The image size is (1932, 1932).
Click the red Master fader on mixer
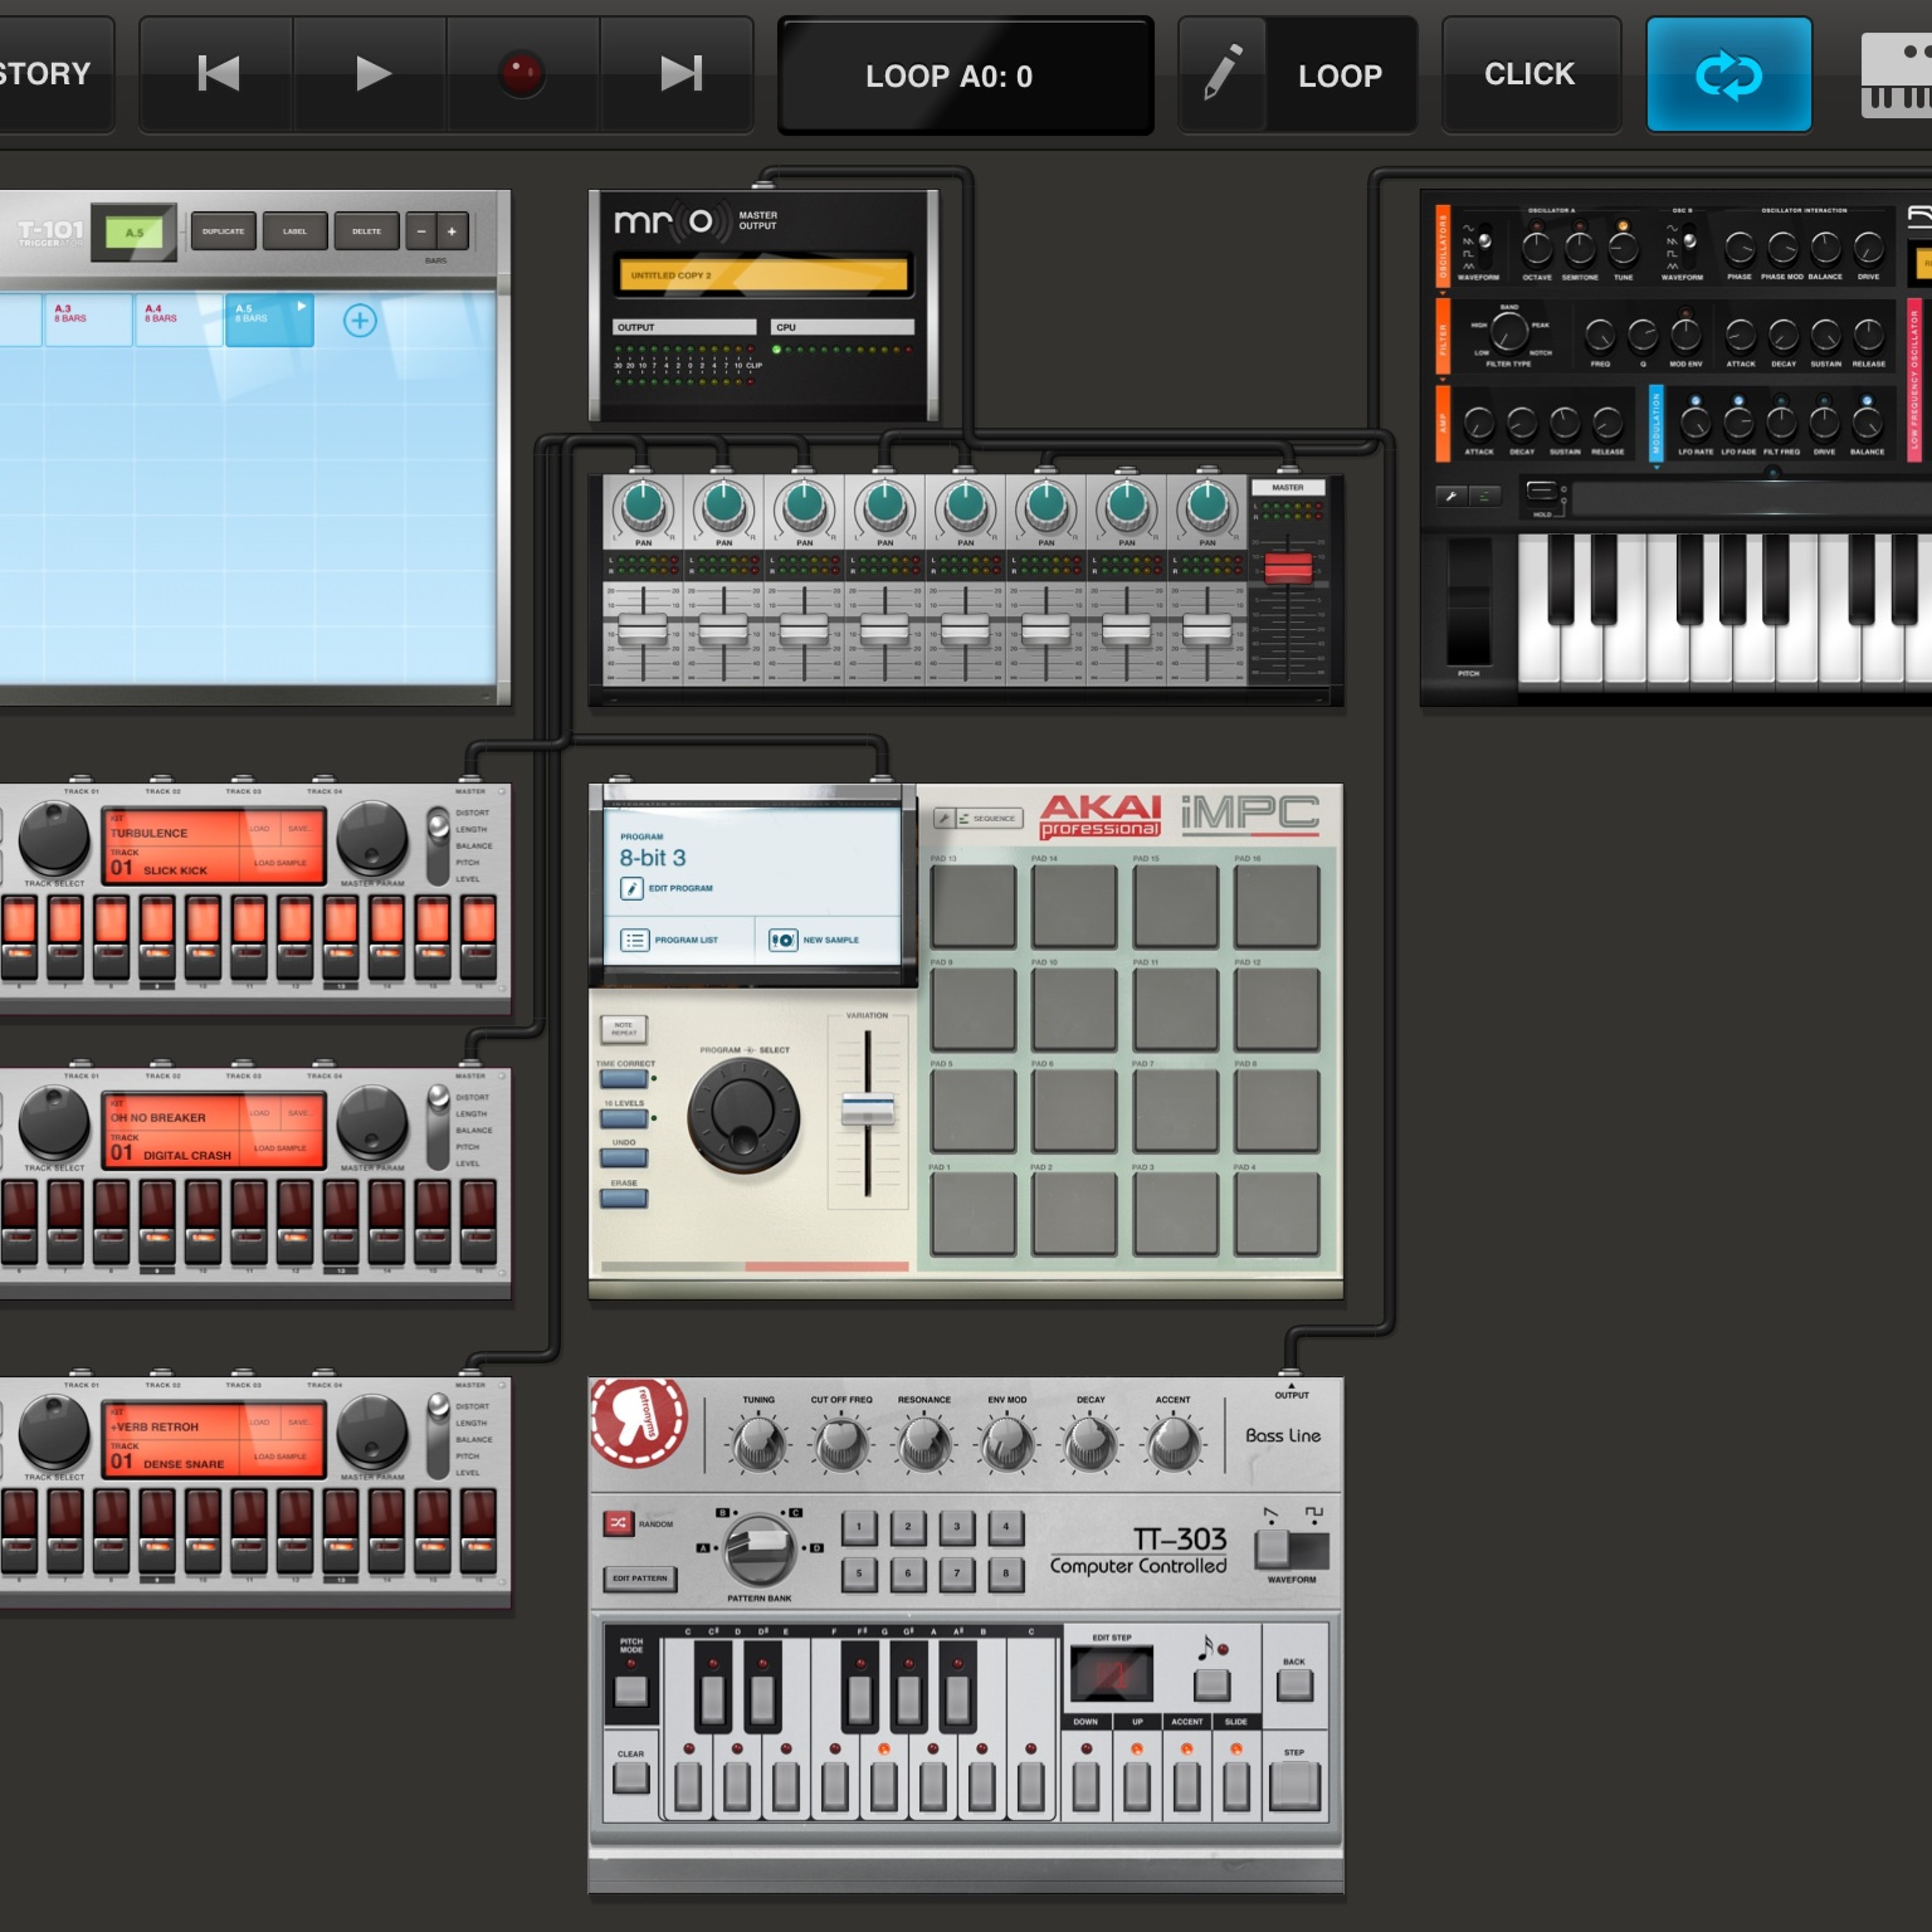(x=1288, y=568)
